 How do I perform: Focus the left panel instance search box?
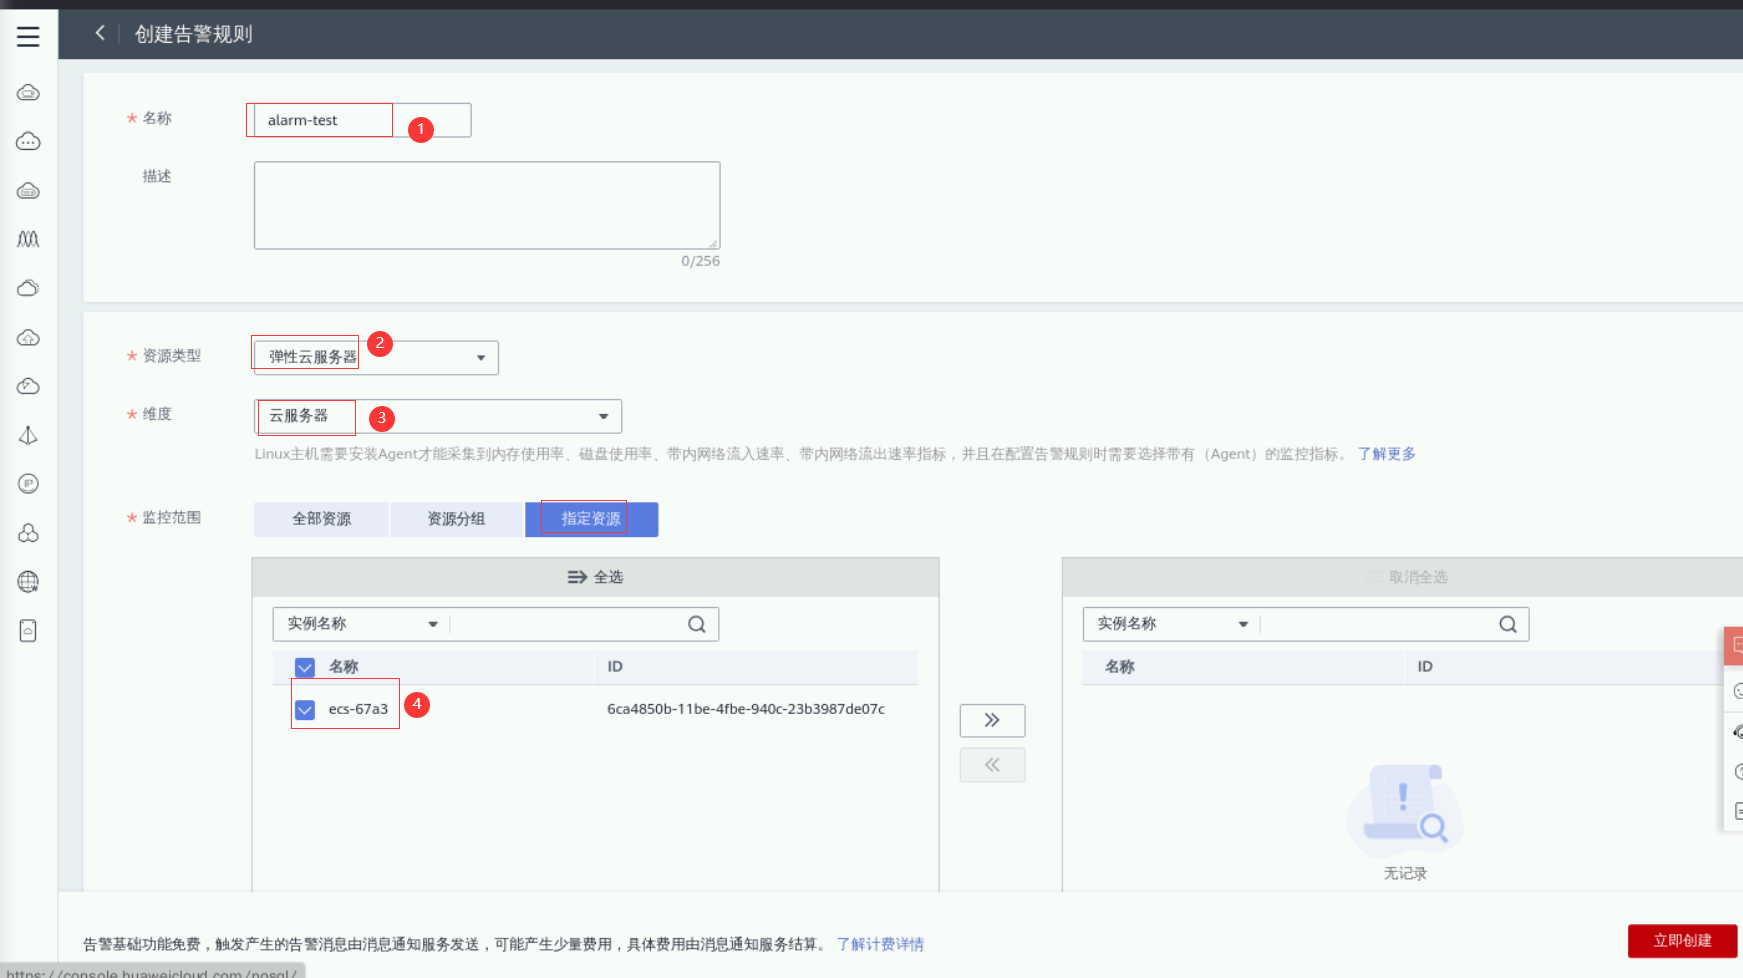(568, 624)
